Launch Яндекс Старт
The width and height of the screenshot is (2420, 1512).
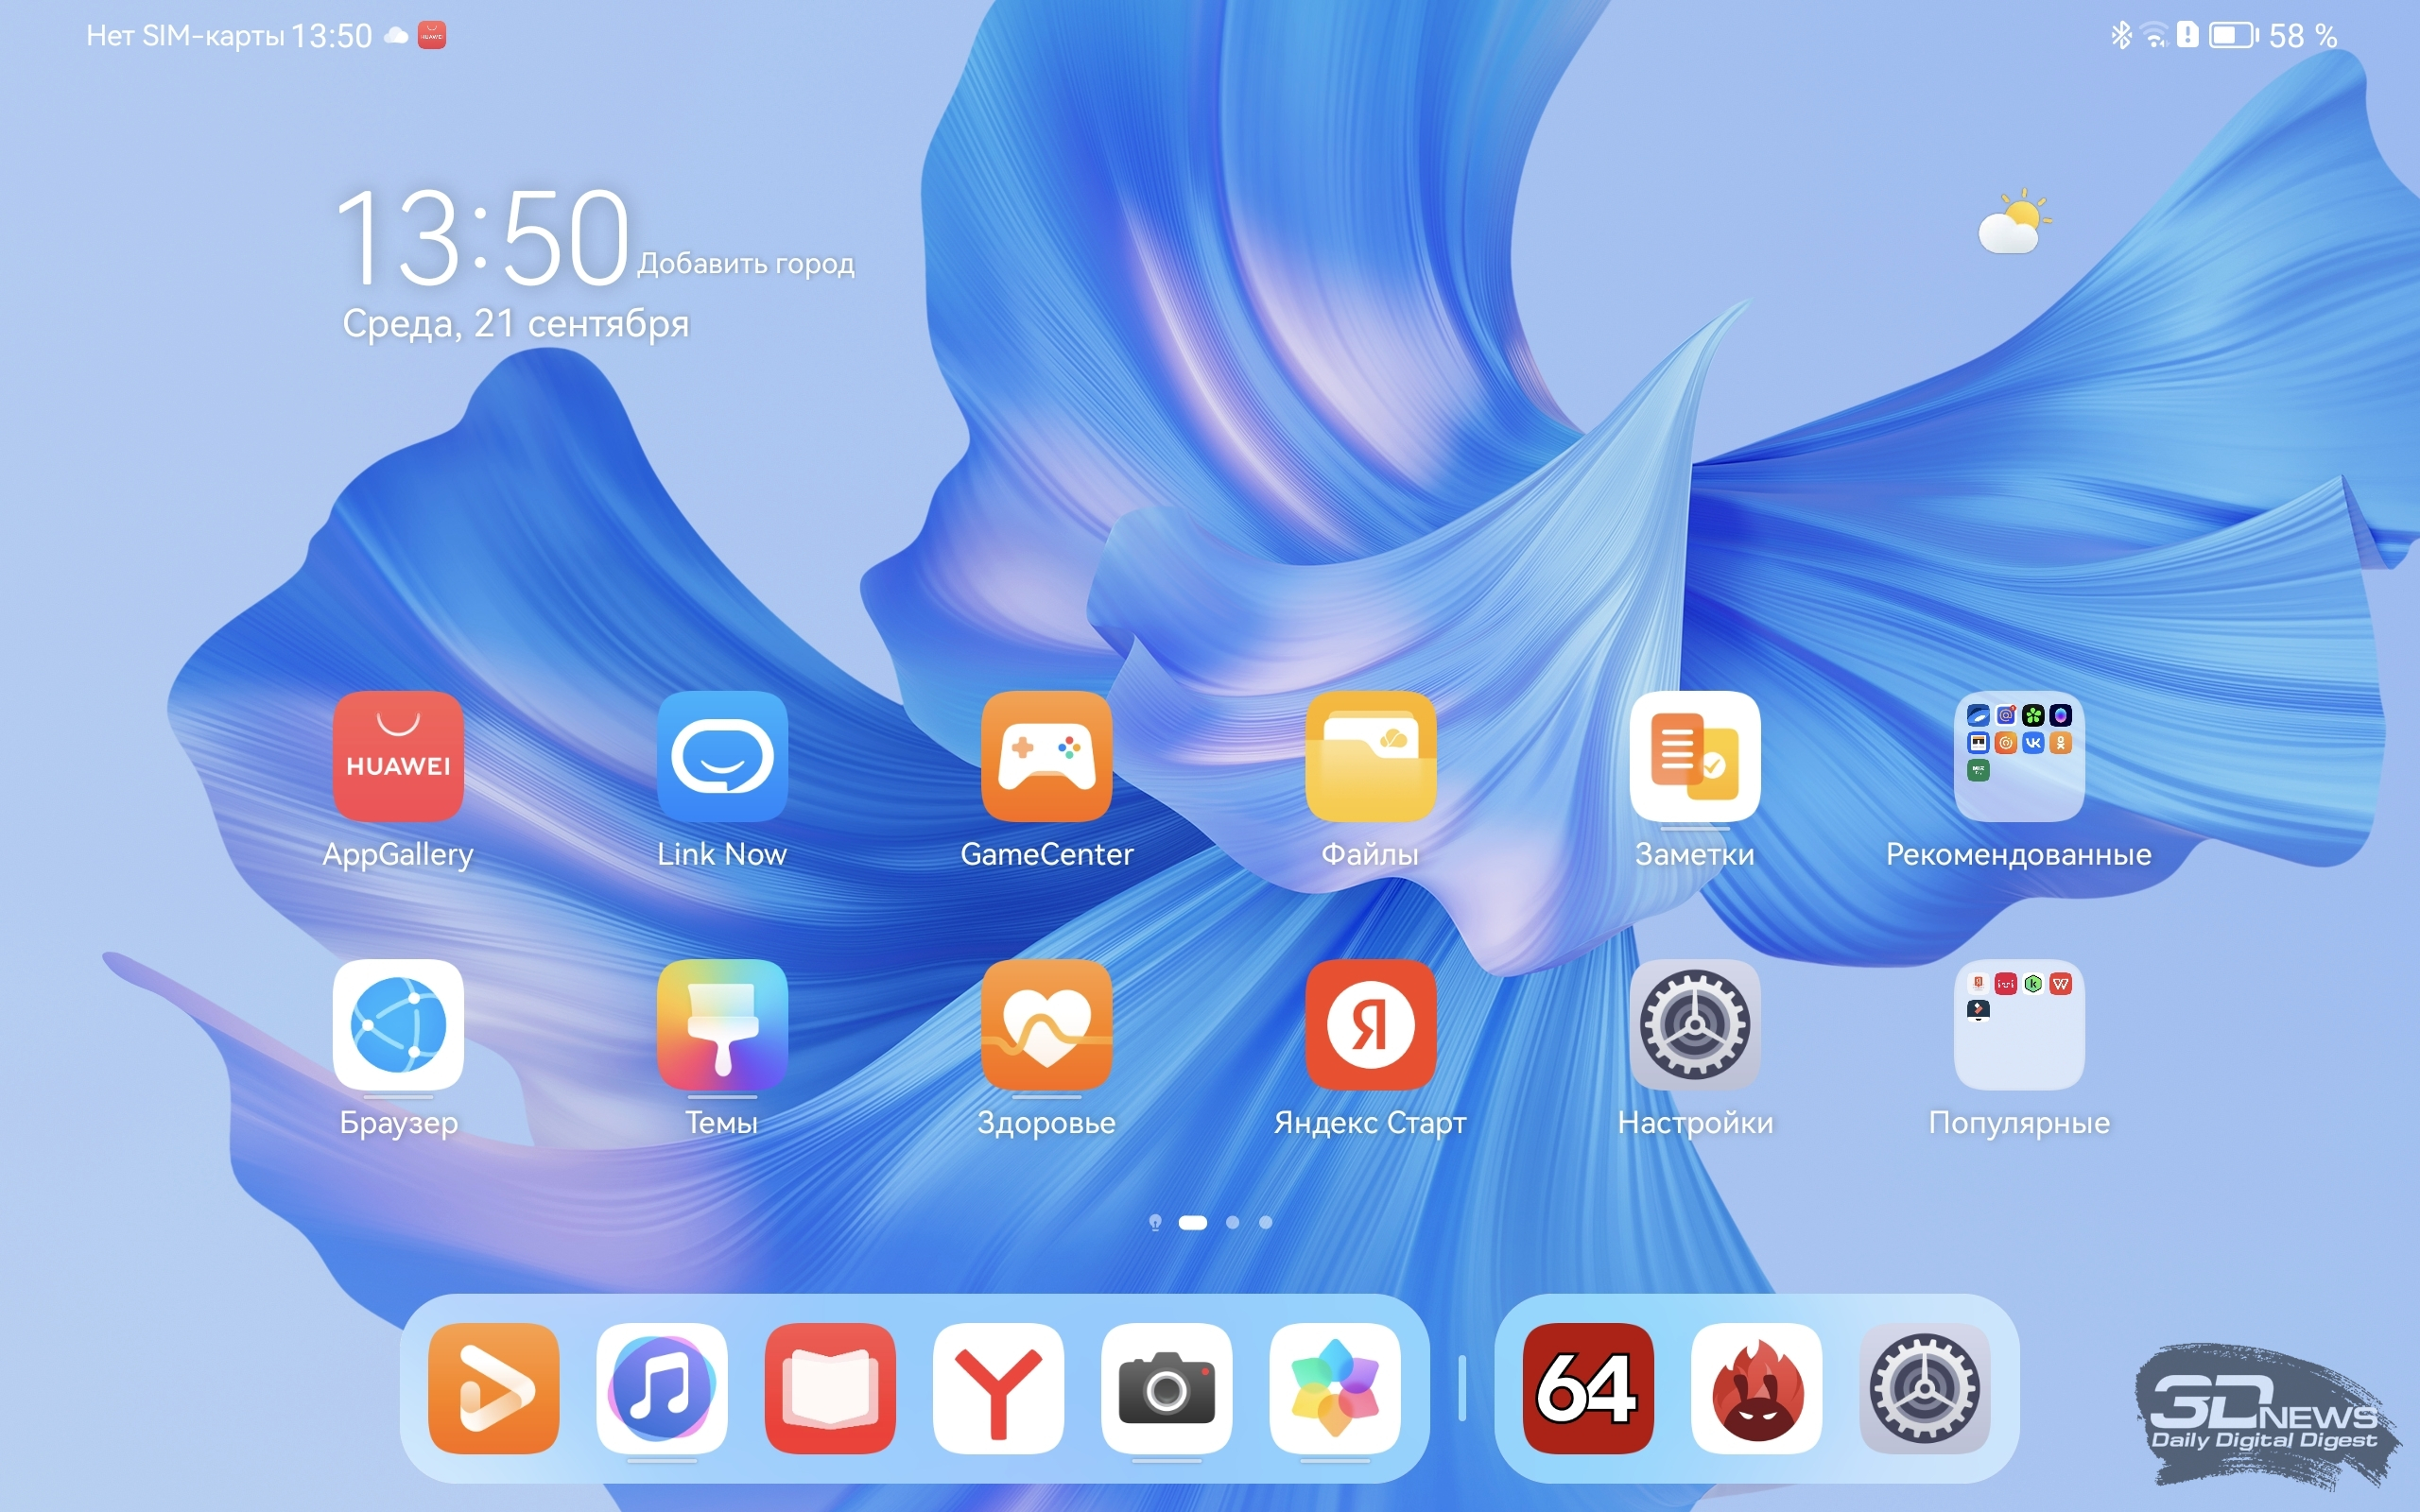tap(1370, 1024)
